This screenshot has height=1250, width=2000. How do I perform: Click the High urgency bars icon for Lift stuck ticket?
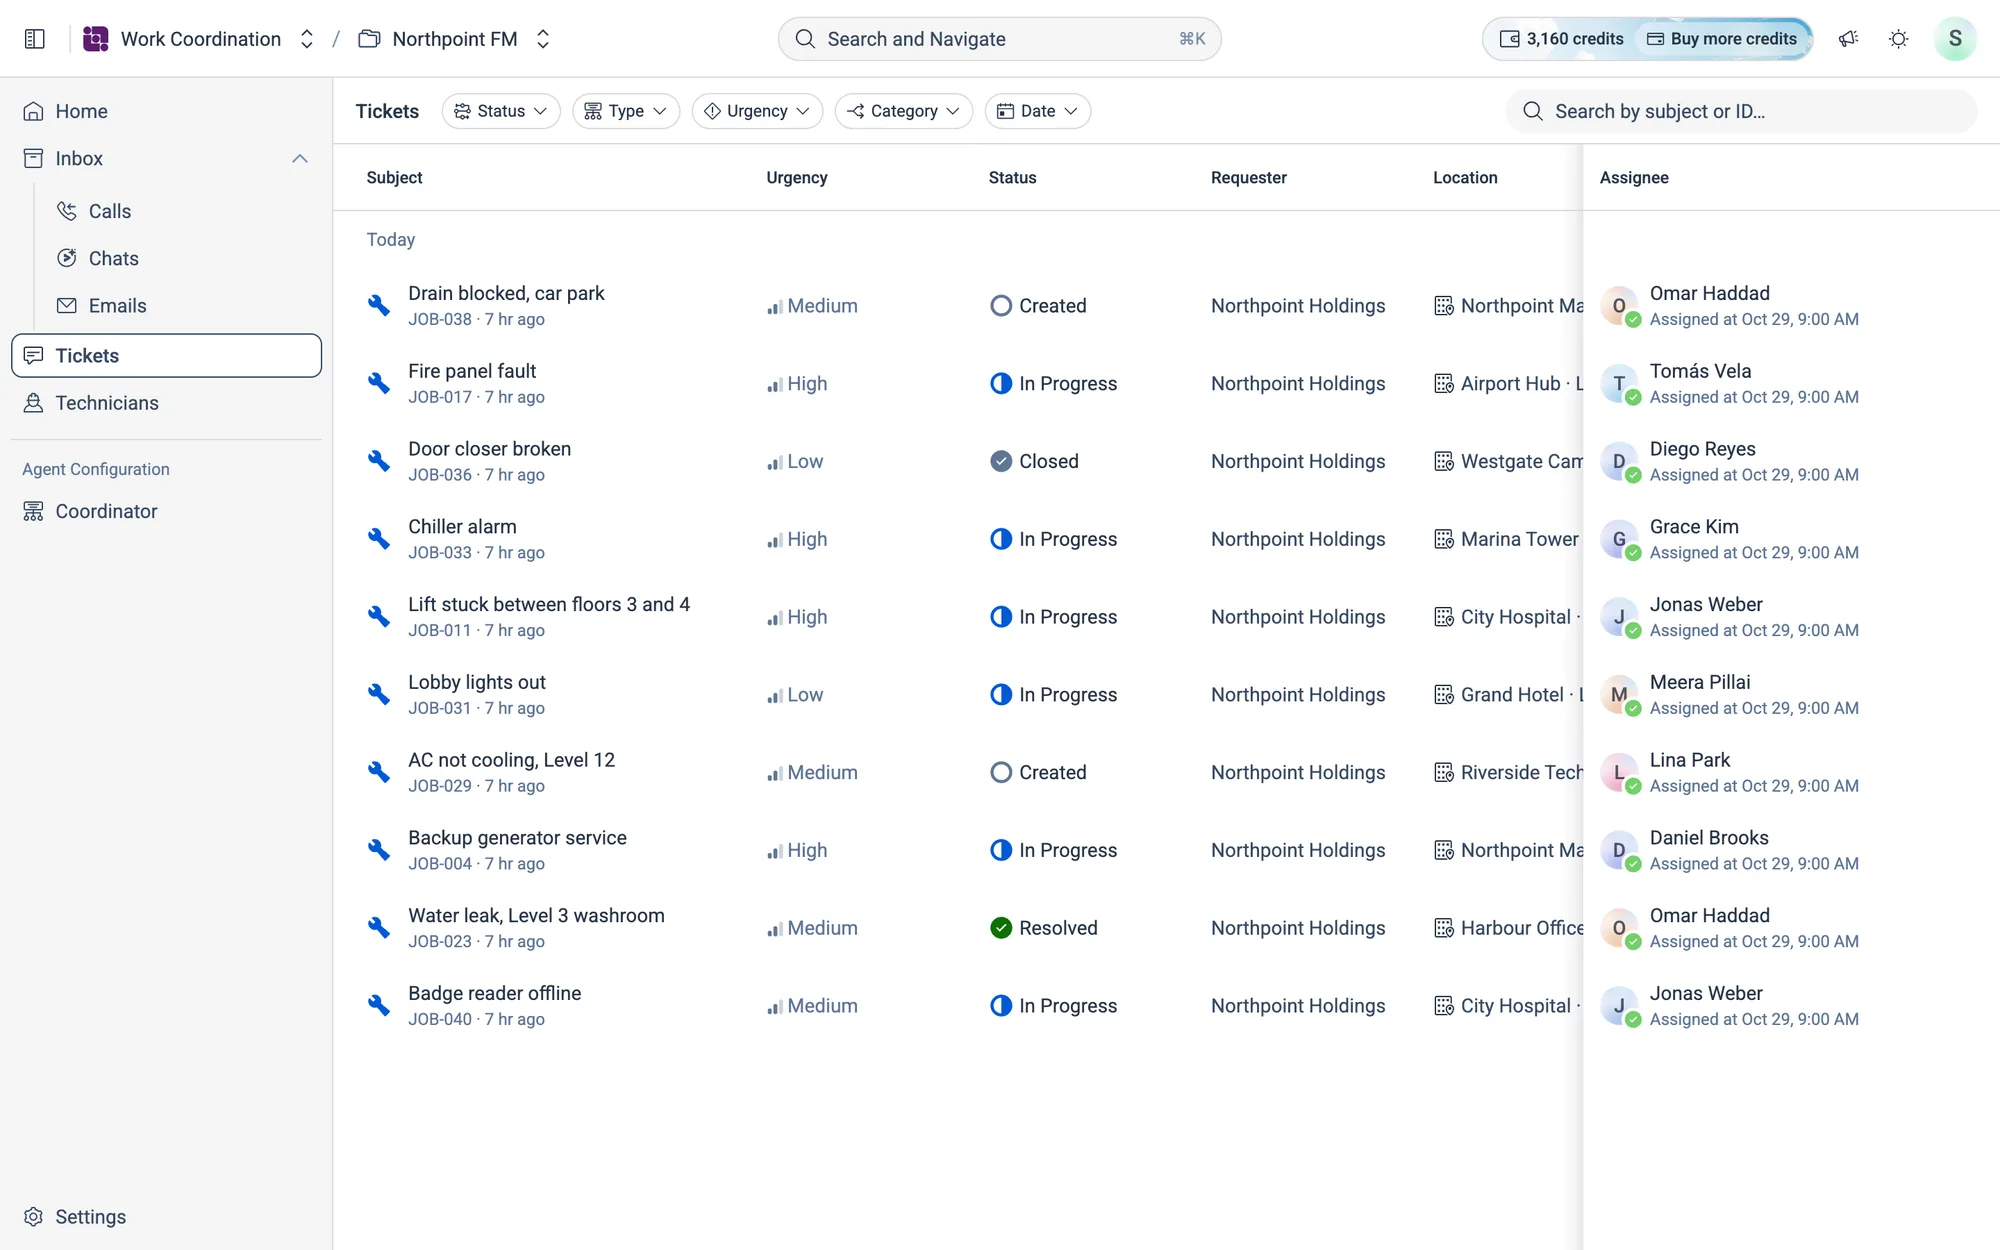(774, 618)
